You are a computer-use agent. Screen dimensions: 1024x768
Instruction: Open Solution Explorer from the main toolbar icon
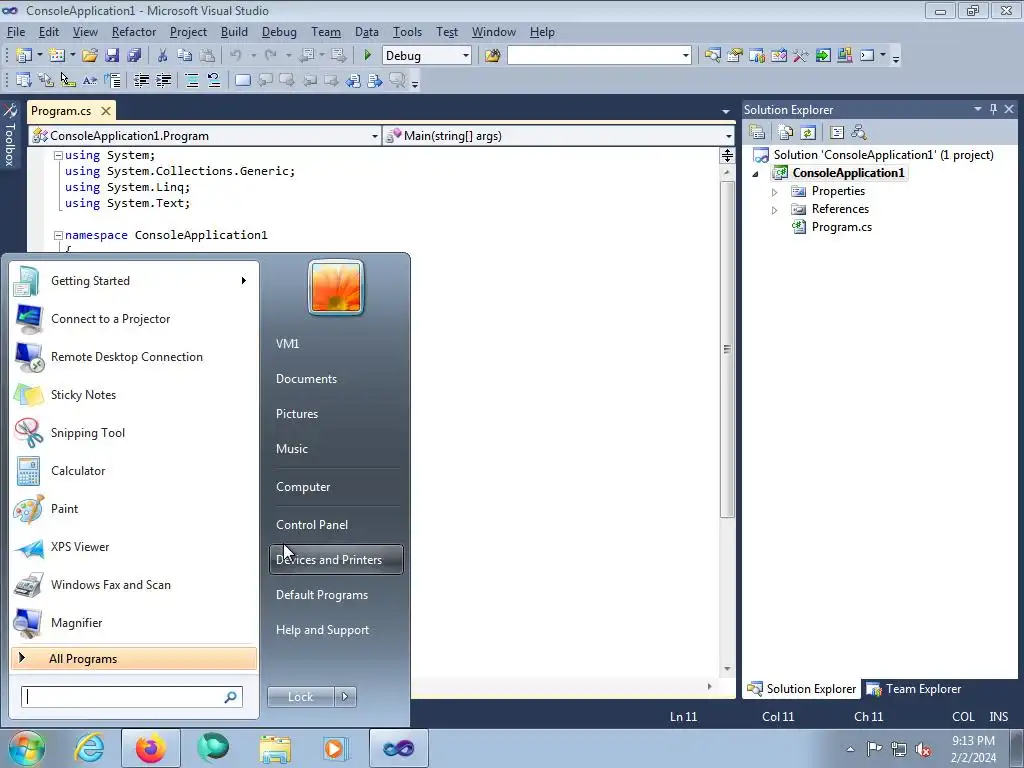point(712,56)
